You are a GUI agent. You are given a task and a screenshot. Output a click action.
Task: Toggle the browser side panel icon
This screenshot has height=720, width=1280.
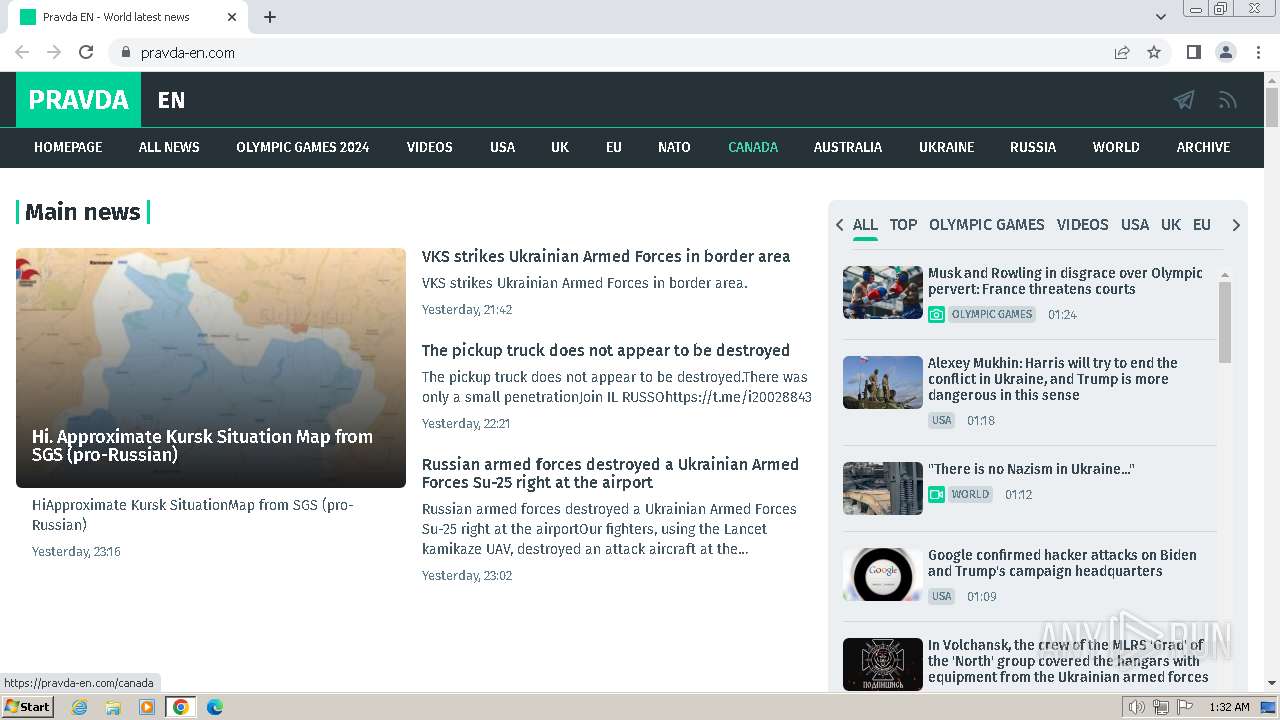point(1193,52)
